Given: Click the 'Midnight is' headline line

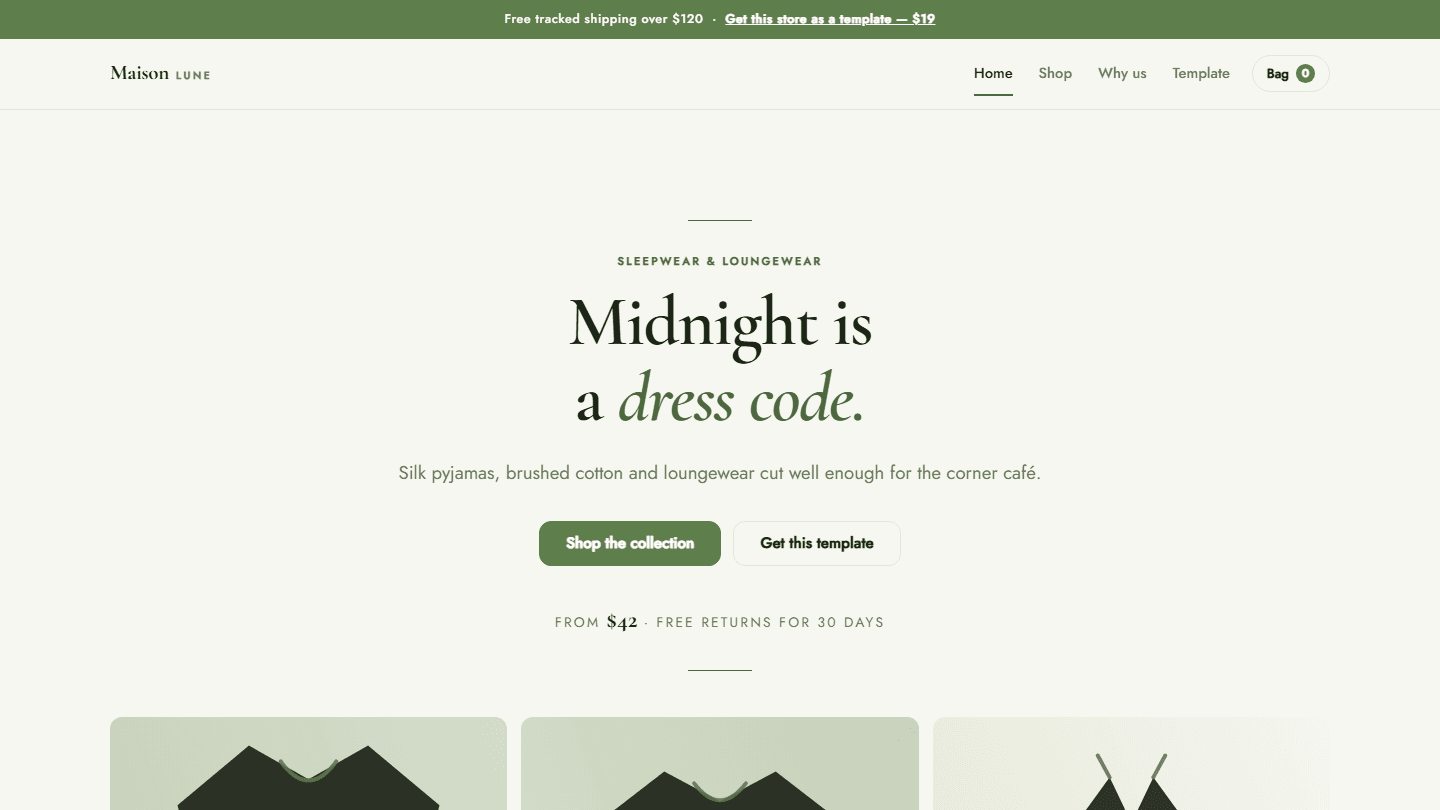Looking at the screenshot, I should [x=720, y=323].
